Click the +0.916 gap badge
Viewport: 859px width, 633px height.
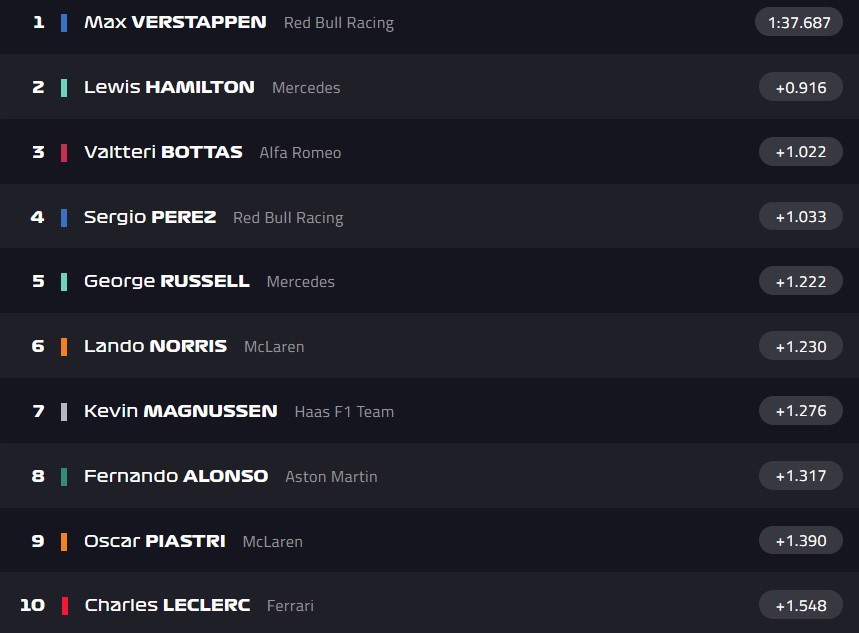click(800, 87)
